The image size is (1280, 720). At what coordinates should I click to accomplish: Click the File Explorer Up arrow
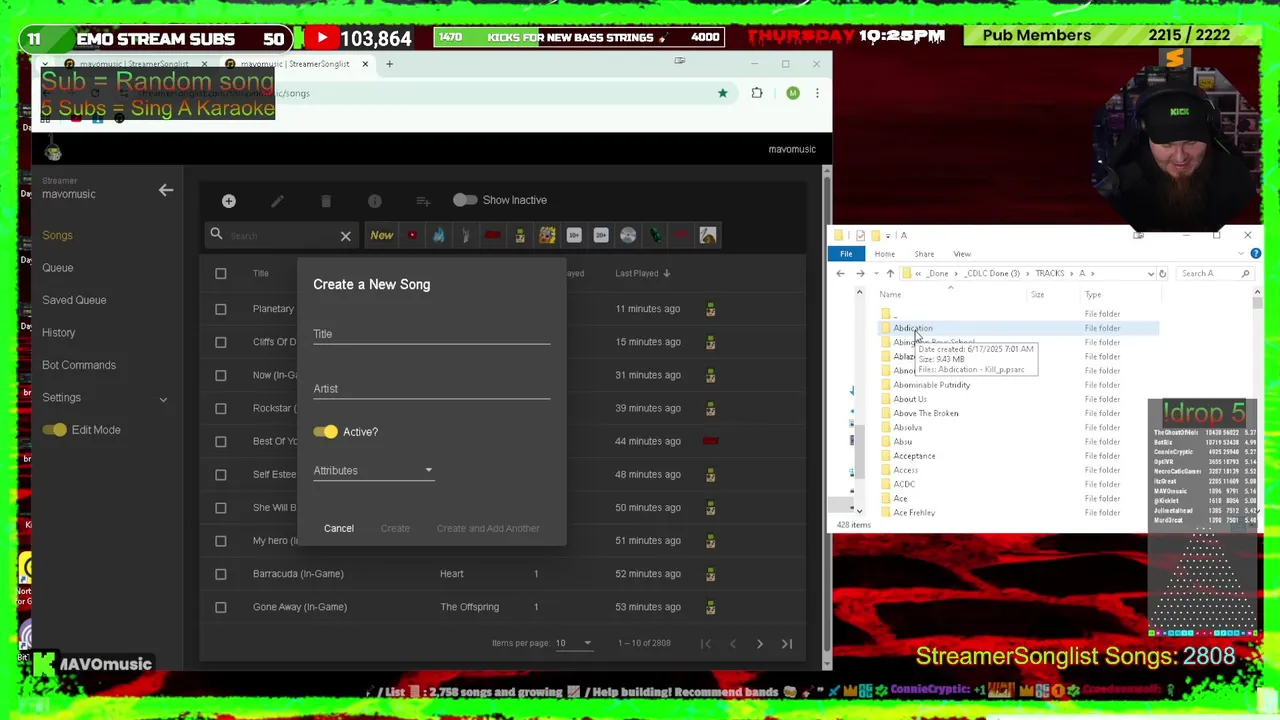coord(890,273)
